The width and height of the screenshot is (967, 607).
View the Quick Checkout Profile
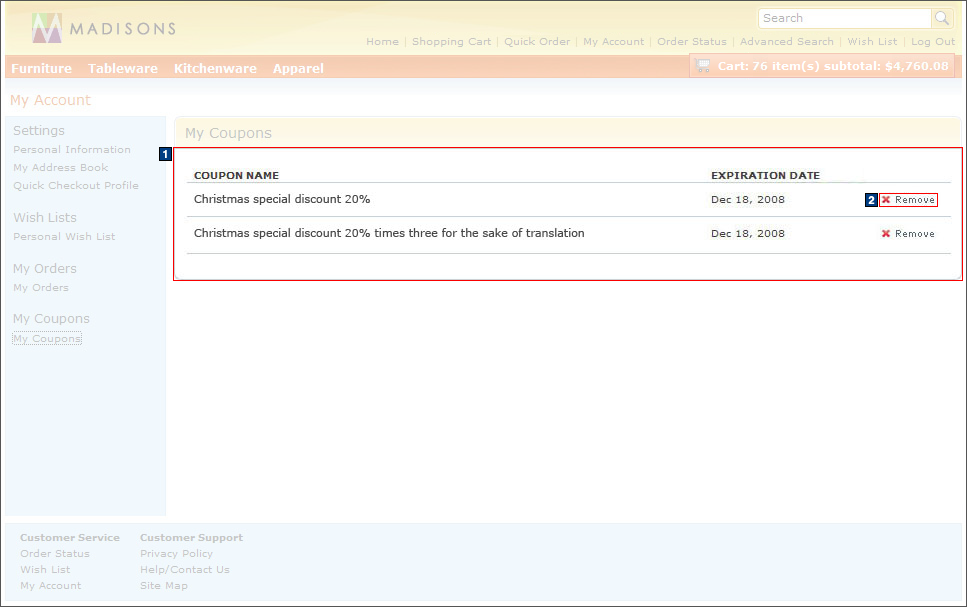(x=74, y=185)
